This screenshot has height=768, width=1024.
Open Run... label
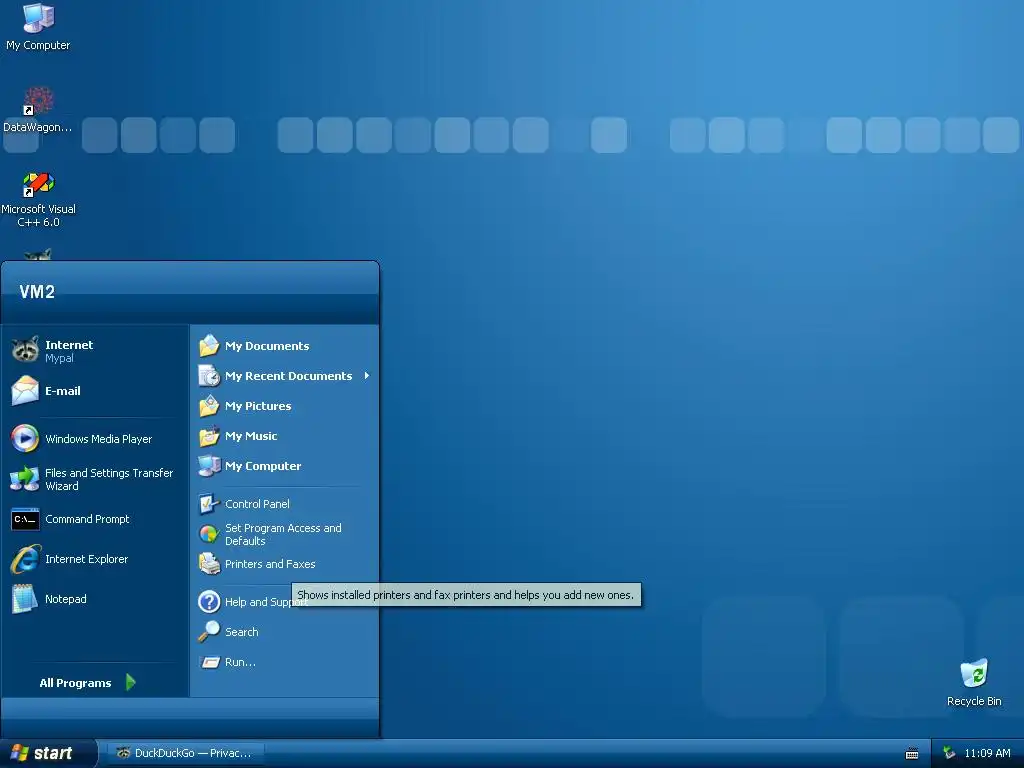pos(240,662)
